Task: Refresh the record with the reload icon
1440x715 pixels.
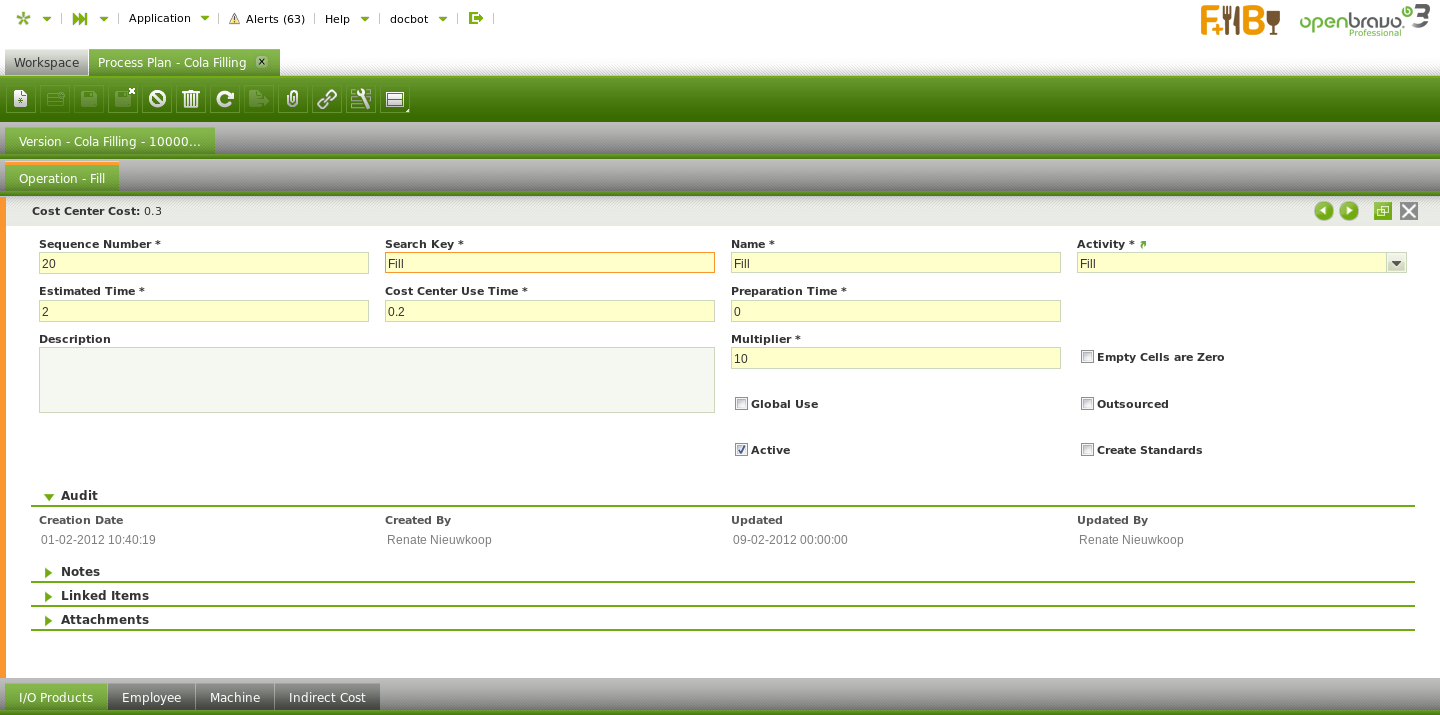Action: [225, 99]
